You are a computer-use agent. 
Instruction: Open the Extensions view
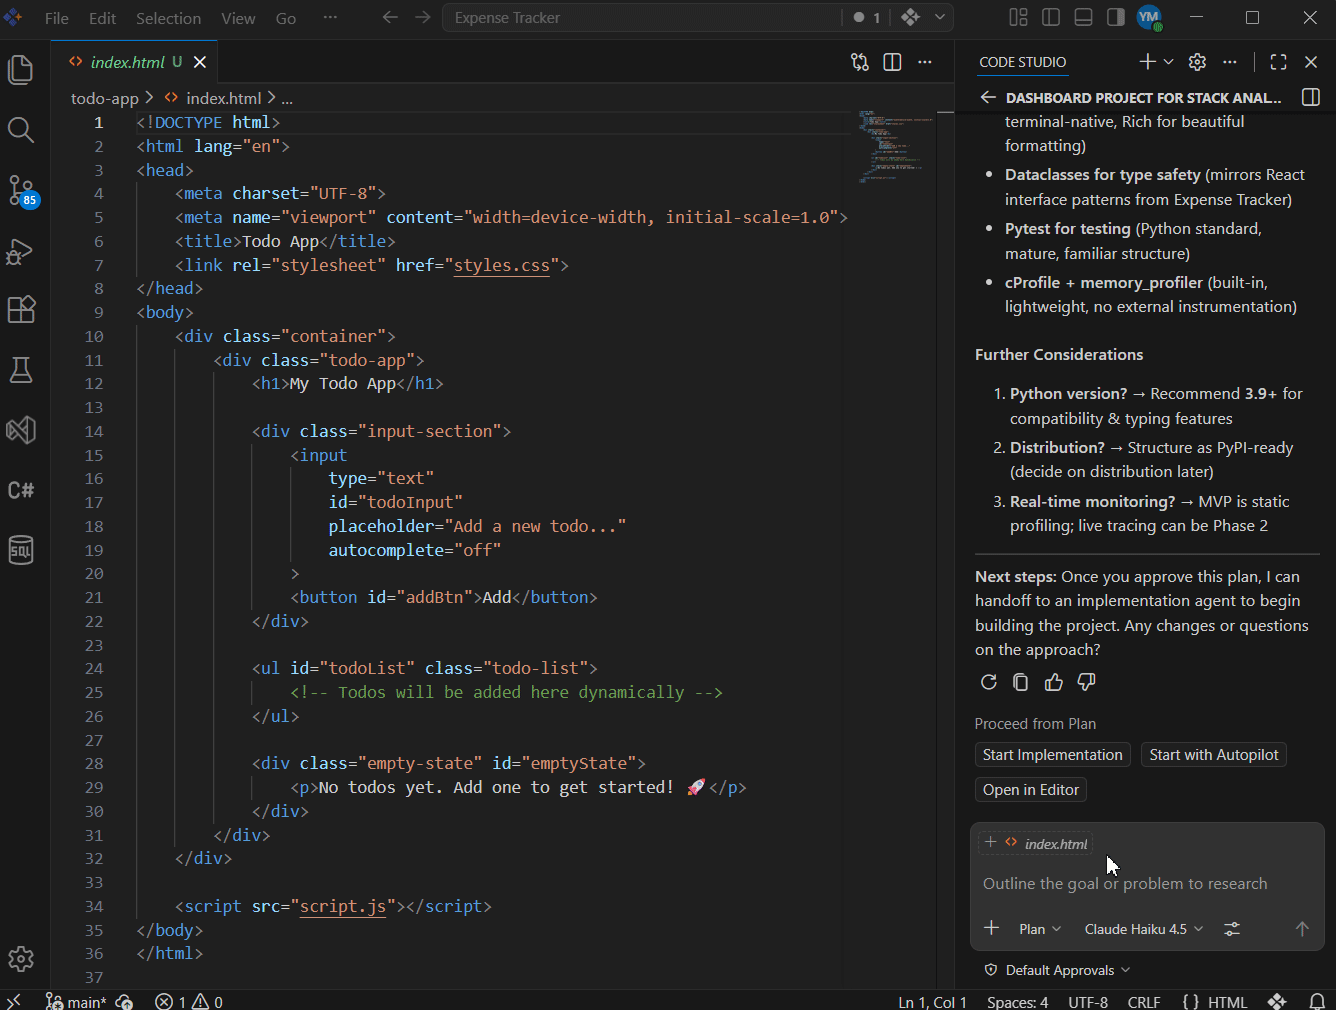click(x=21, y=310)
